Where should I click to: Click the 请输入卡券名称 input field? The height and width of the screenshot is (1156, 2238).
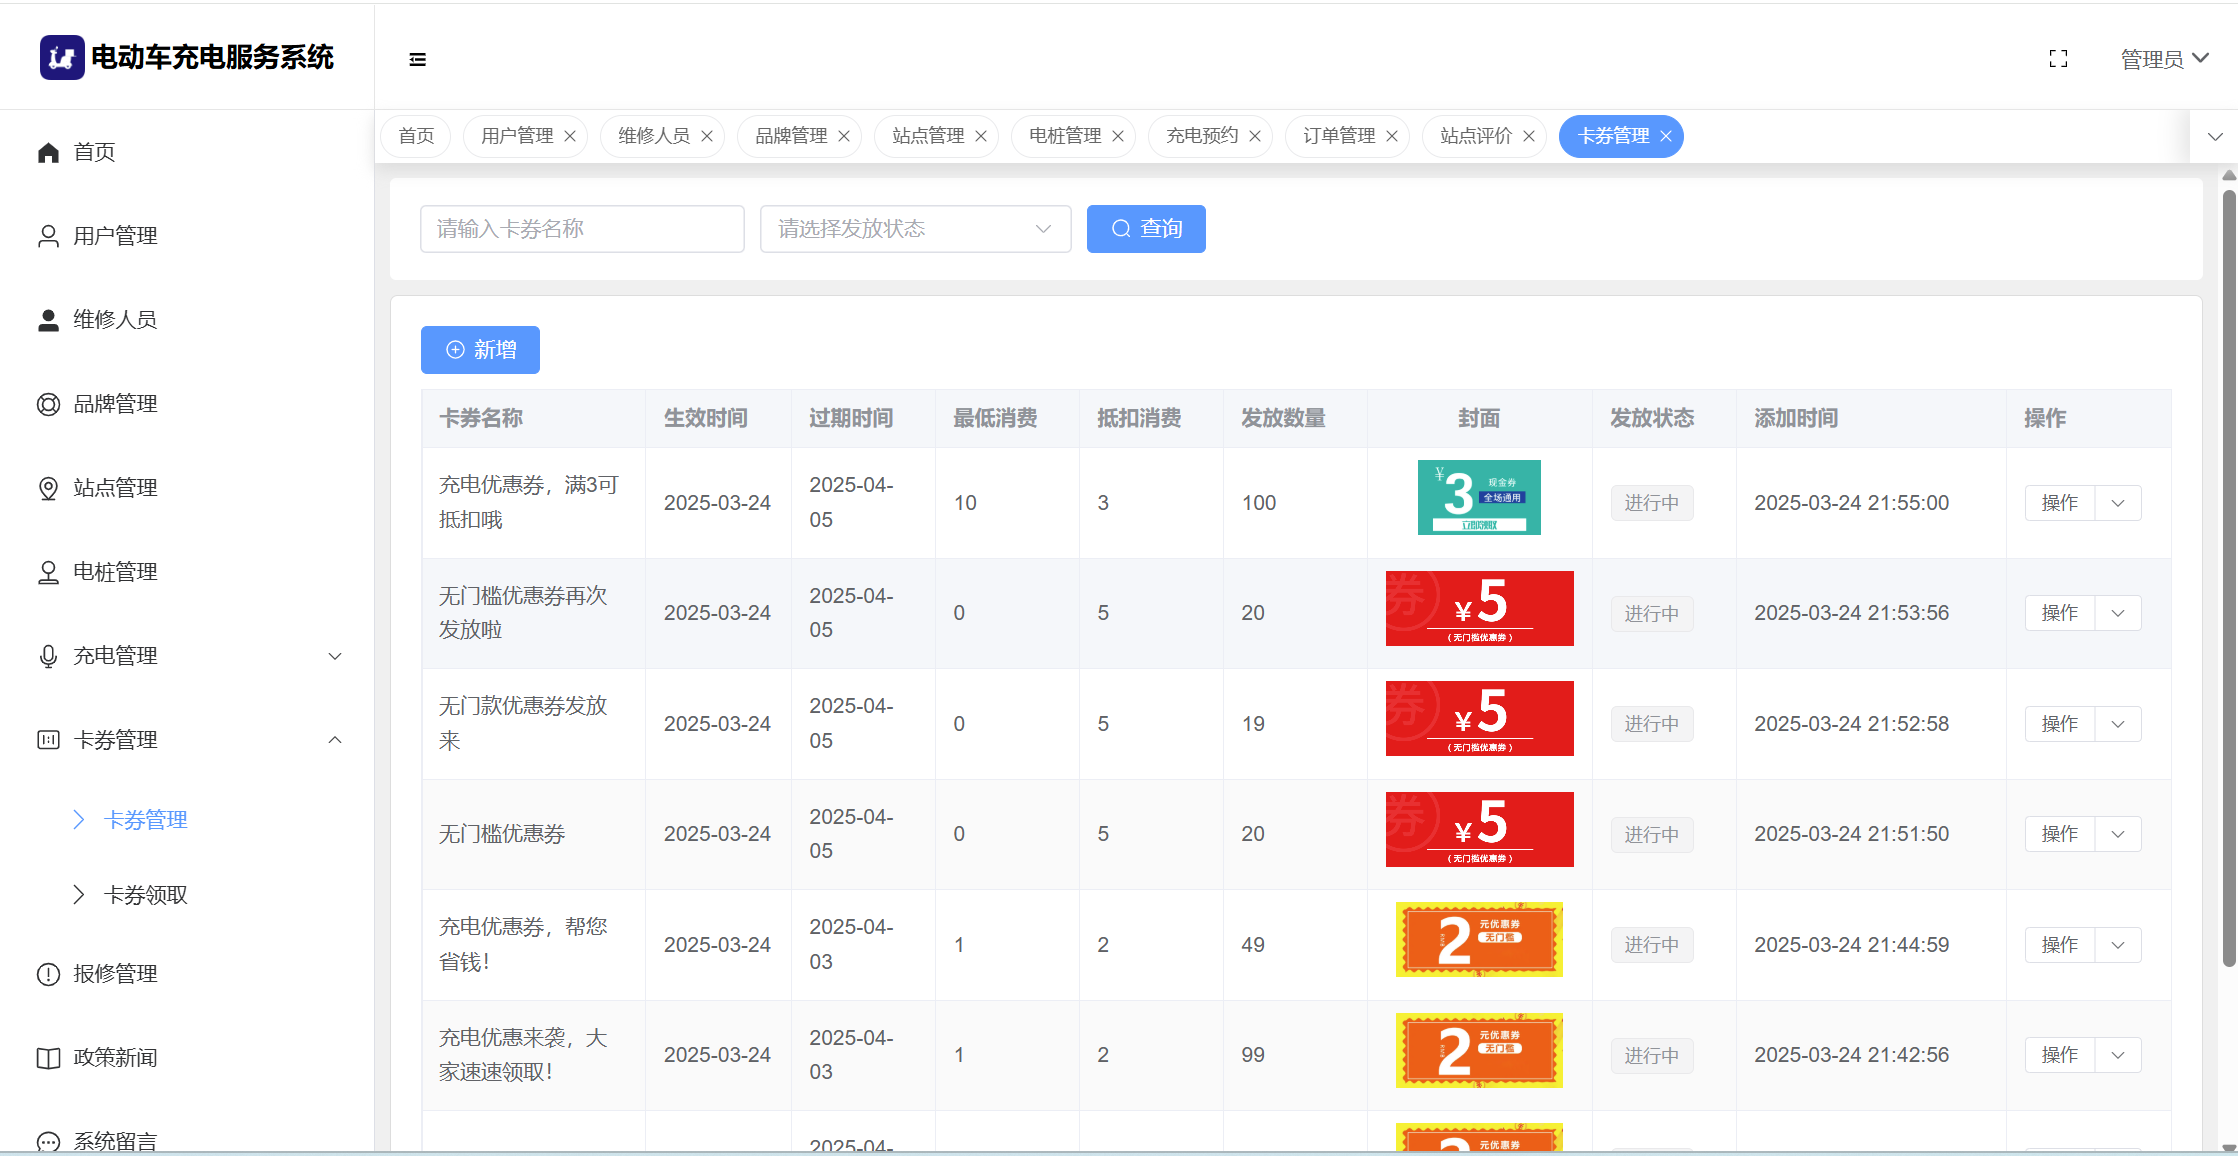tap(582, 229)
